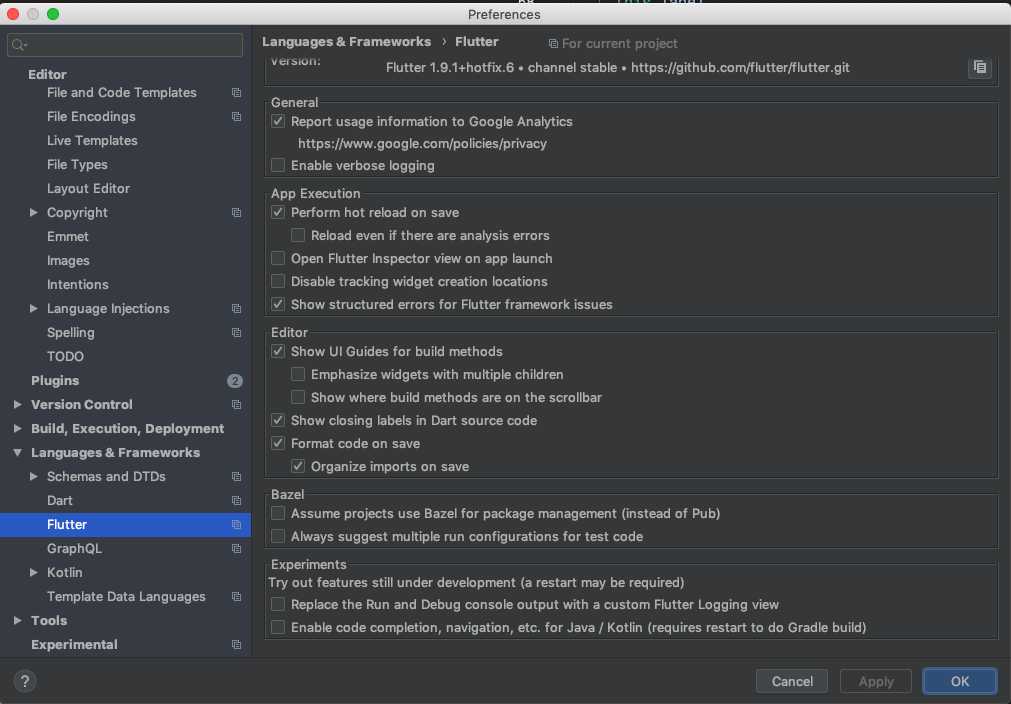Collapse the Languages & Frameworks section
The width and height of the screenshot is (1011, 704).
pyautogui.click(x=17, y=453)
